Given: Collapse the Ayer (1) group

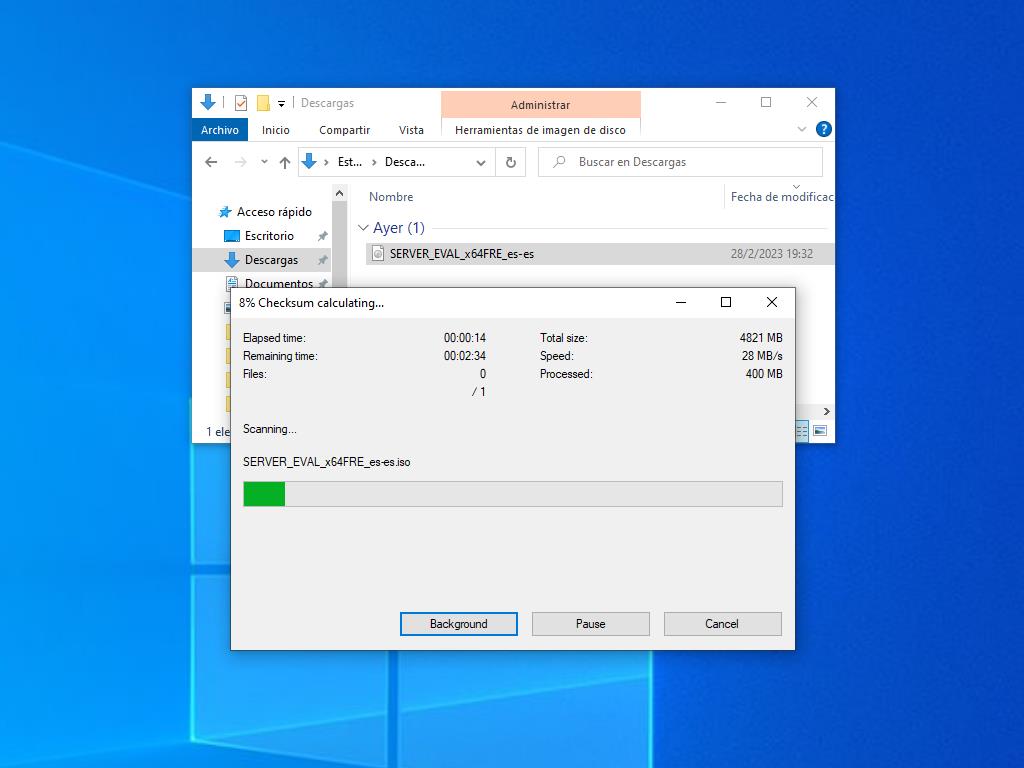Looking at the screenshot, I should coord(363,228).
